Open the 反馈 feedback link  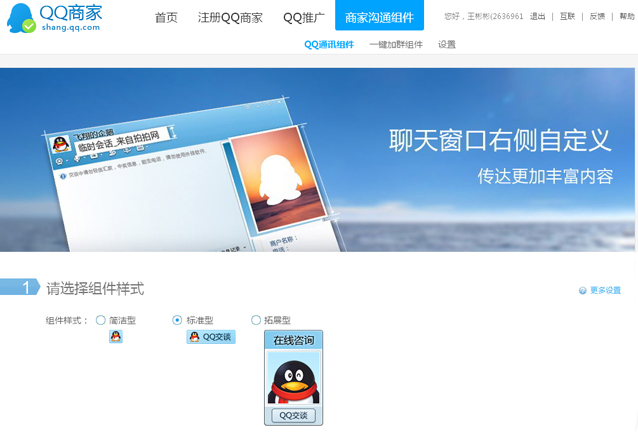(597, 16)
